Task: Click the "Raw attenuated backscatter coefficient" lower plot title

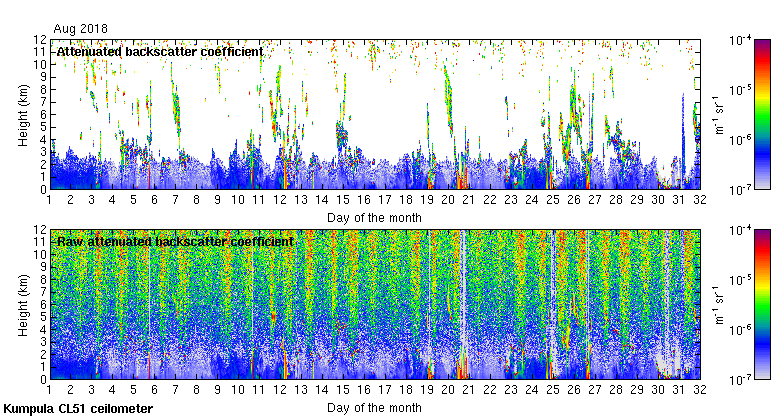Action: 175,242
